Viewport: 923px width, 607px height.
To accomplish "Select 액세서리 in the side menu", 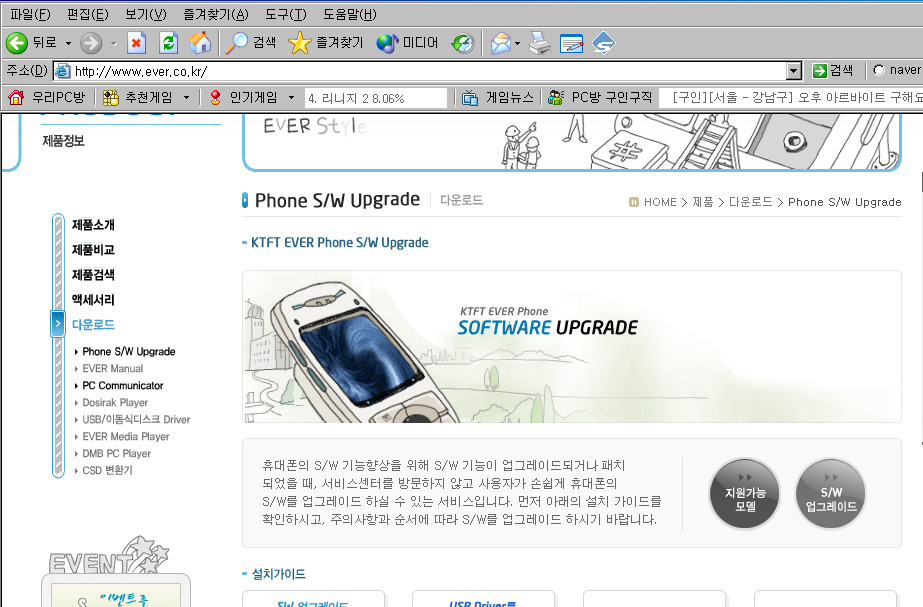I will coord(93,300).
